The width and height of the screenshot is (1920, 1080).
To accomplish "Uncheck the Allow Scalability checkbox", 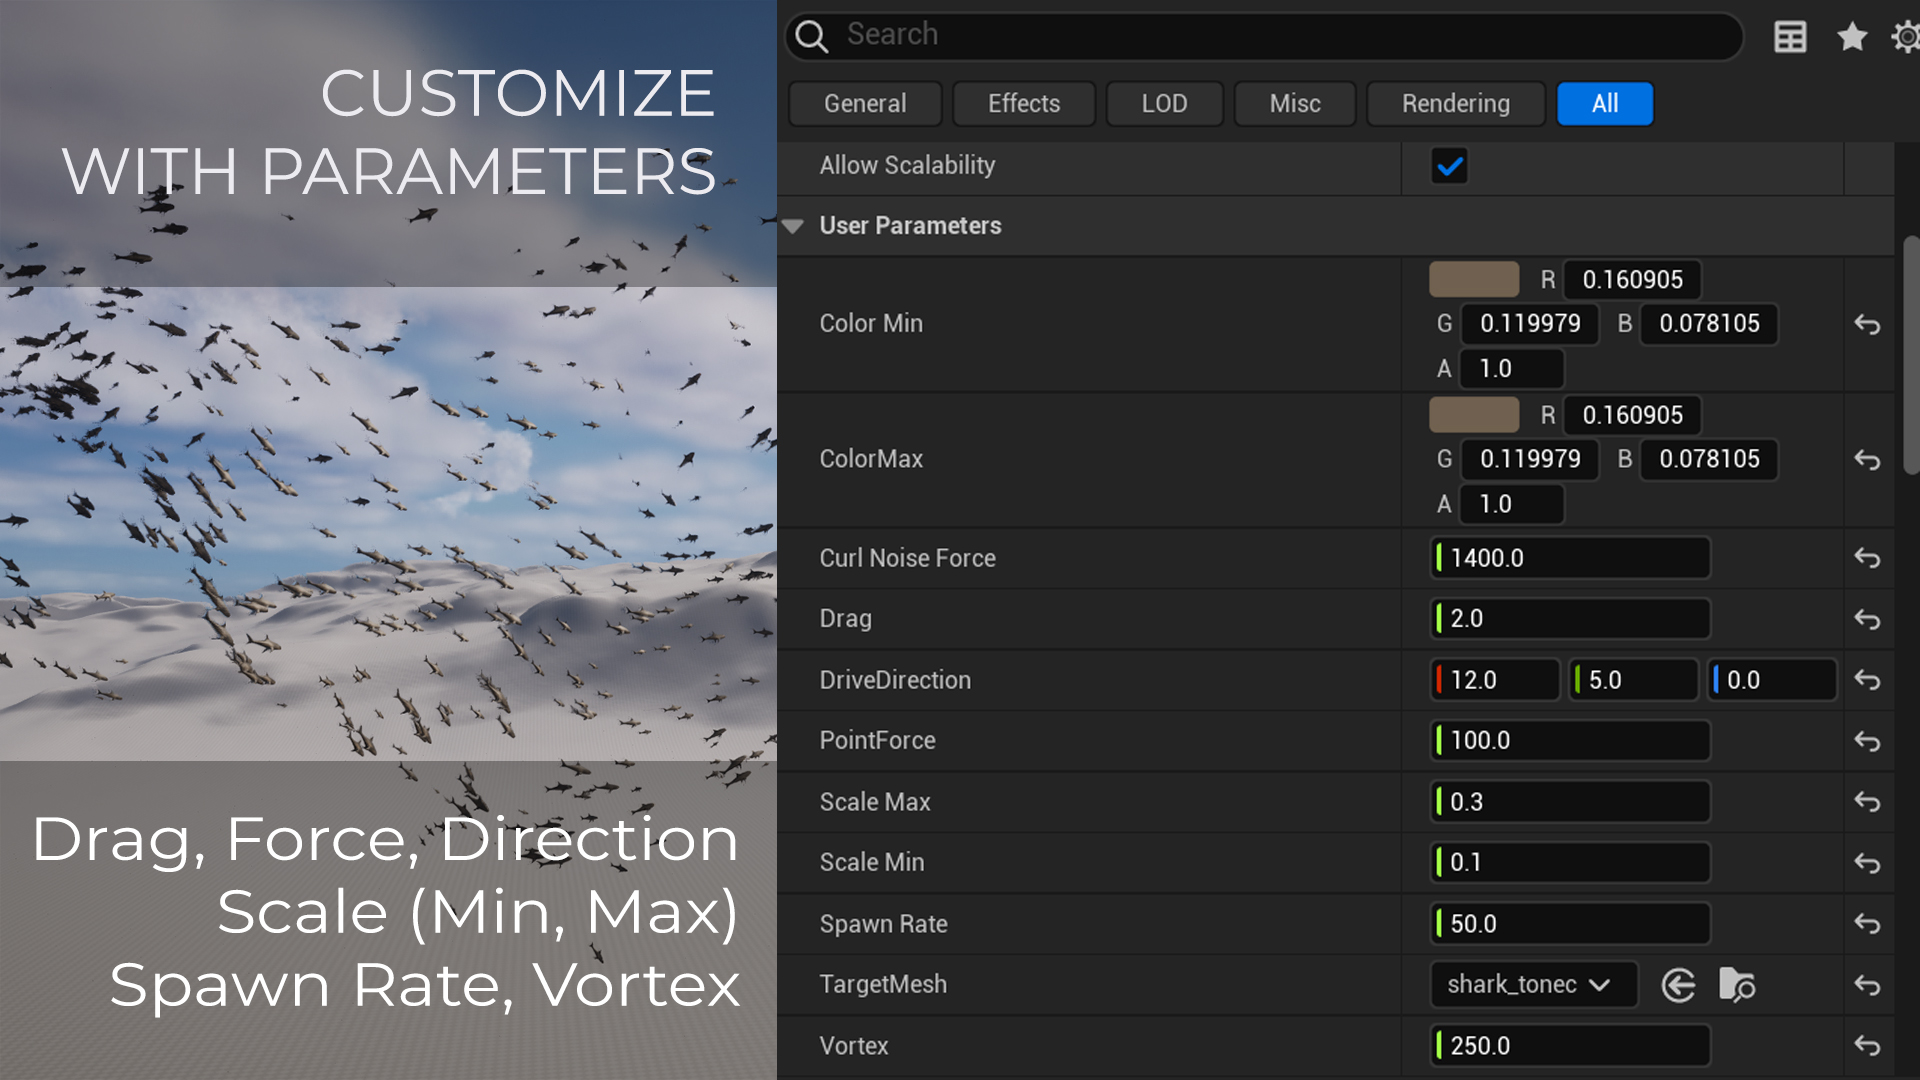I will [1449, 166].
